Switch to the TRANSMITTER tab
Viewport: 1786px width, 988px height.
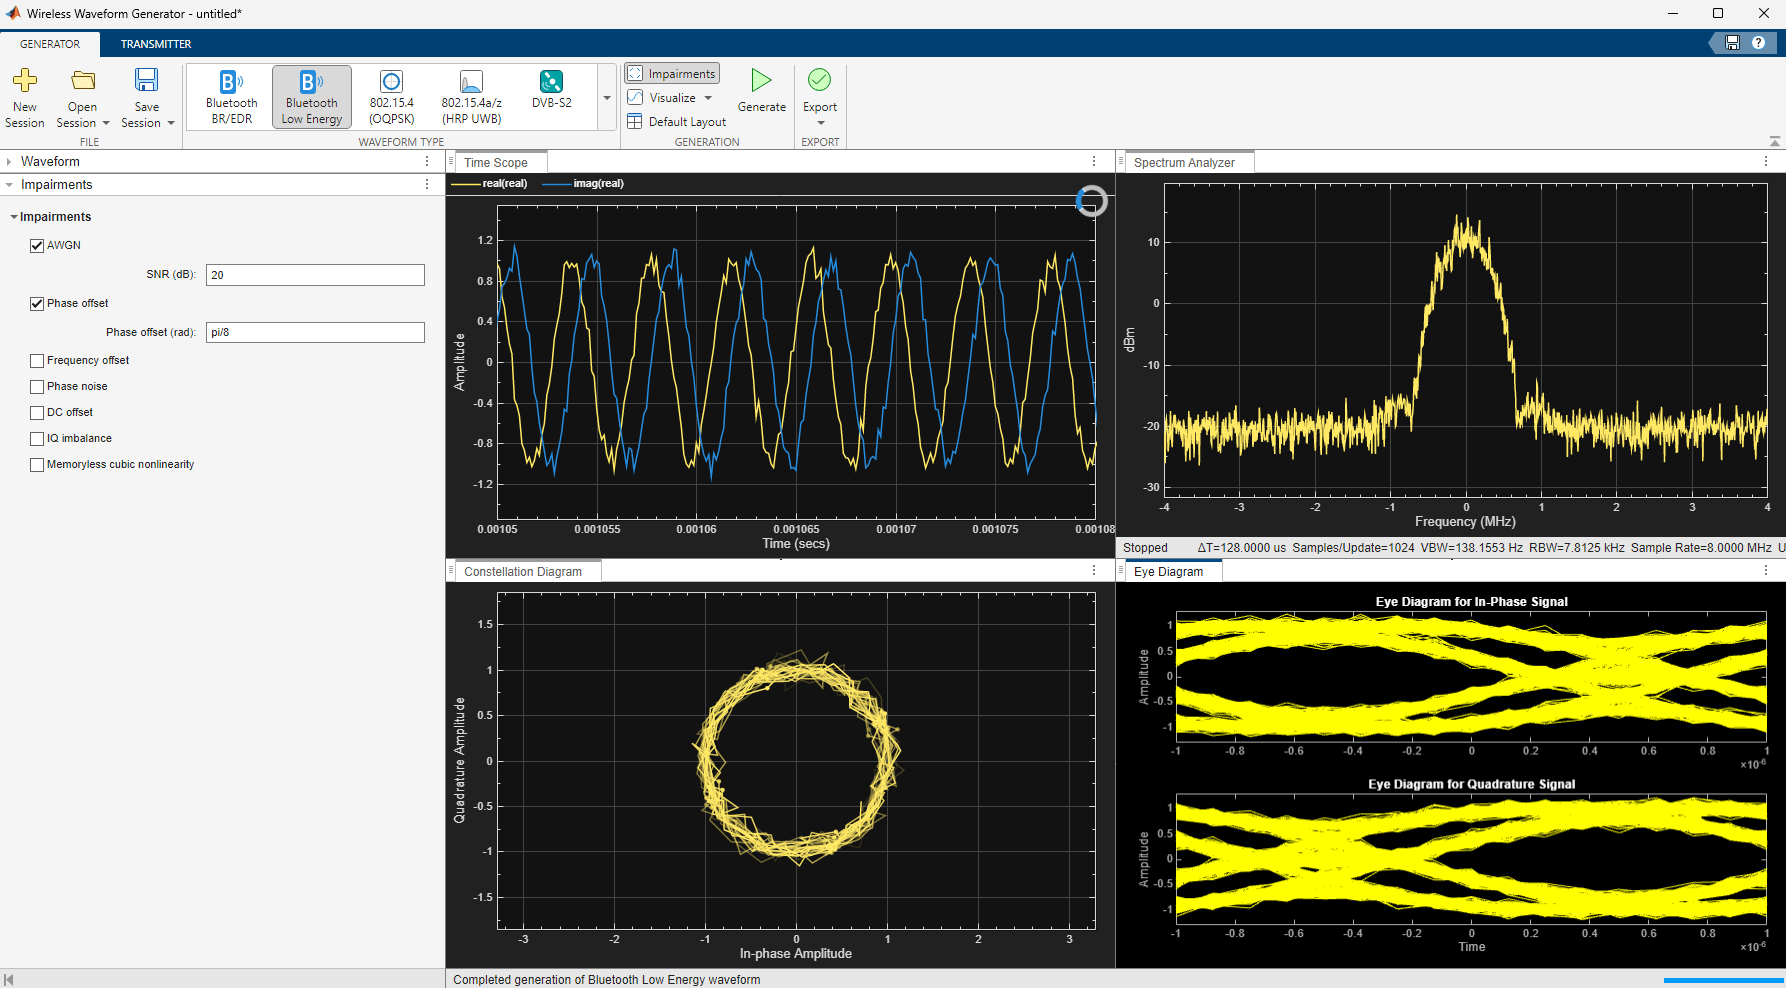tap(156, 44)
